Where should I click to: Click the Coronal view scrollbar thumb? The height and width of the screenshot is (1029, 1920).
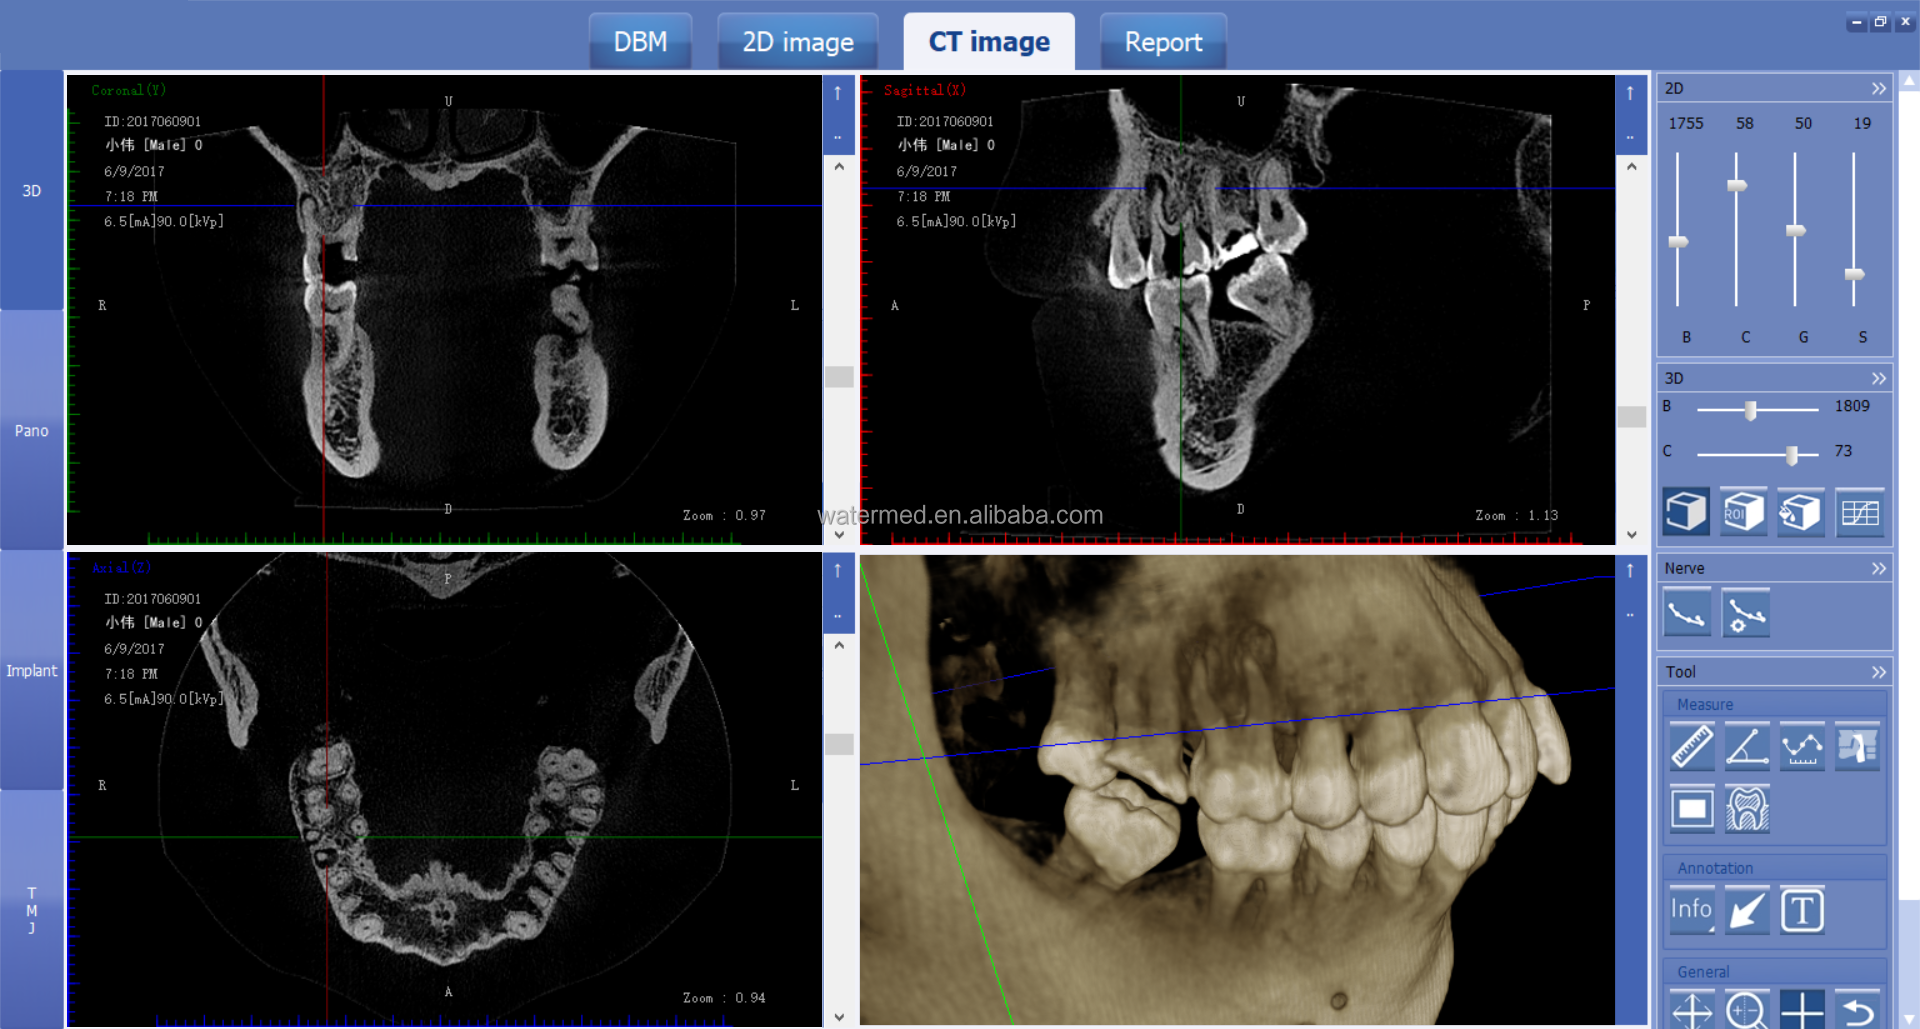click(x=839, y=377)
